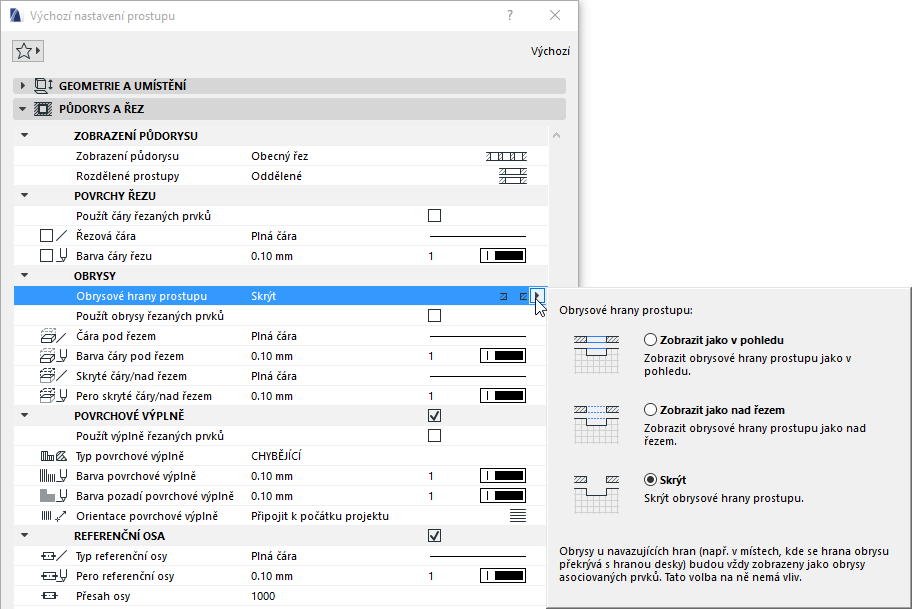Click the scroll up arrow of the settings list
Viewport: 912px width, 609px height.
coord(557,136)
